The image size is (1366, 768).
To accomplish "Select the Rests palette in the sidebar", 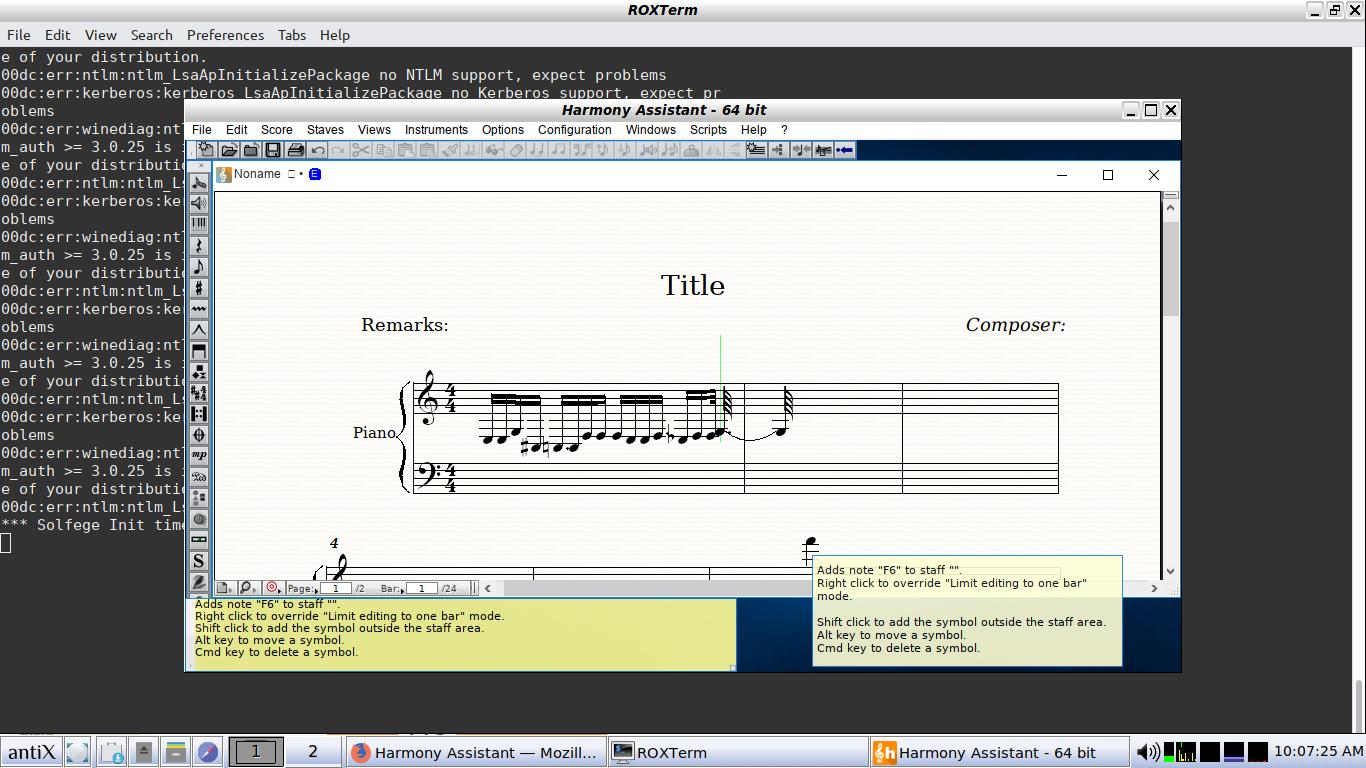I will pyautogui.click(x=199, y=245).
